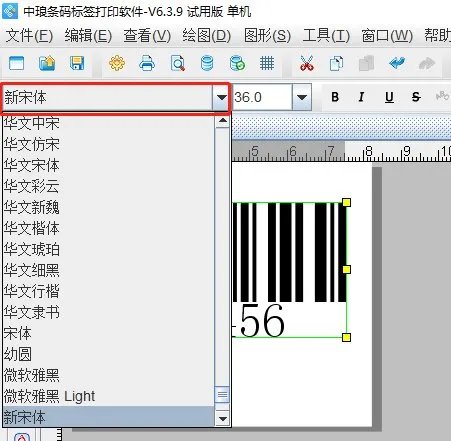Select 华文细黑 from font list
Screen dimensions: 451x441
point(108,270)
